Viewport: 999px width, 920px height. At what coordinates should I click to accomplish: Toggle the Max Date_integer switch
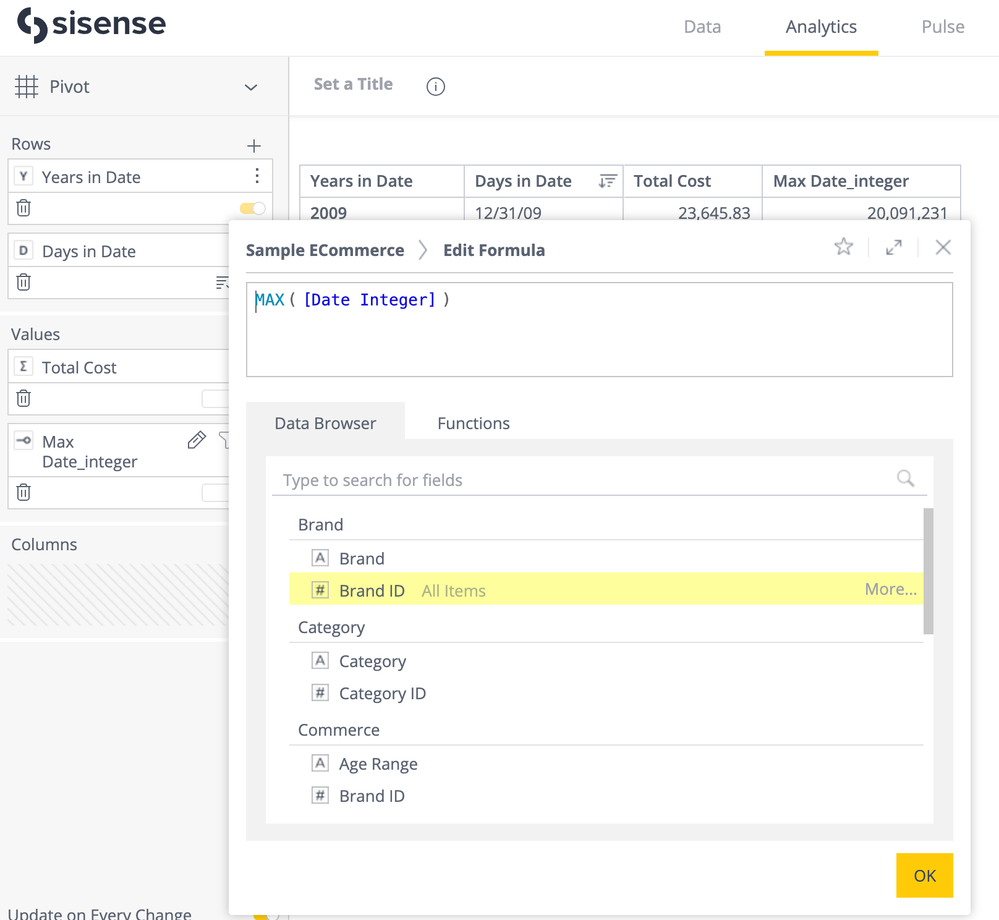coord(215,492)
